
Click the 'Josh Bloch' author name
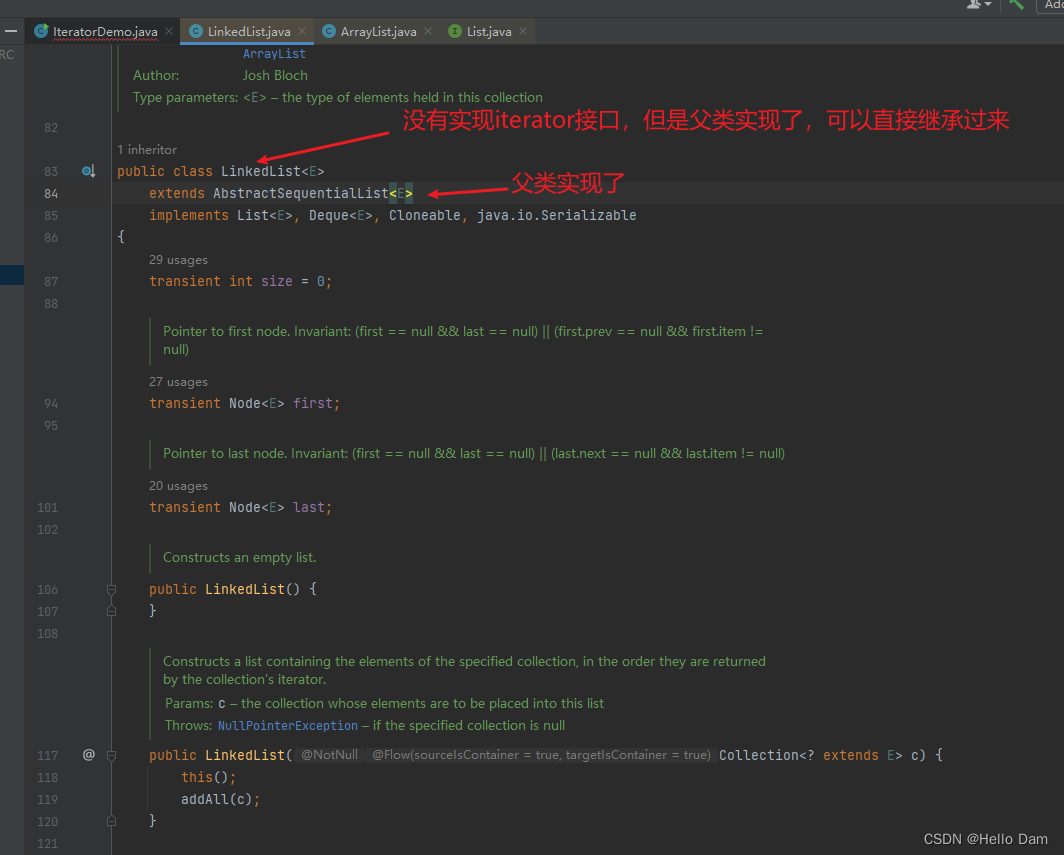click(276, 75)
